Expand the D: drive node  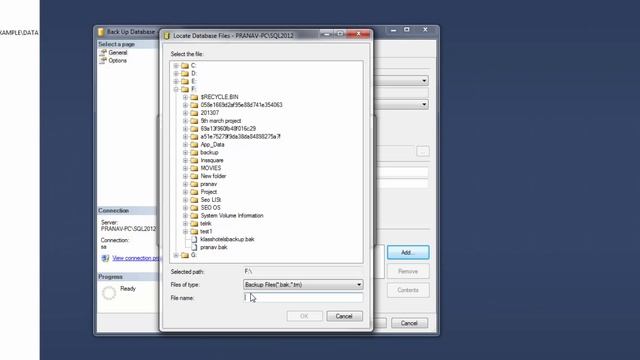[176, 73]
